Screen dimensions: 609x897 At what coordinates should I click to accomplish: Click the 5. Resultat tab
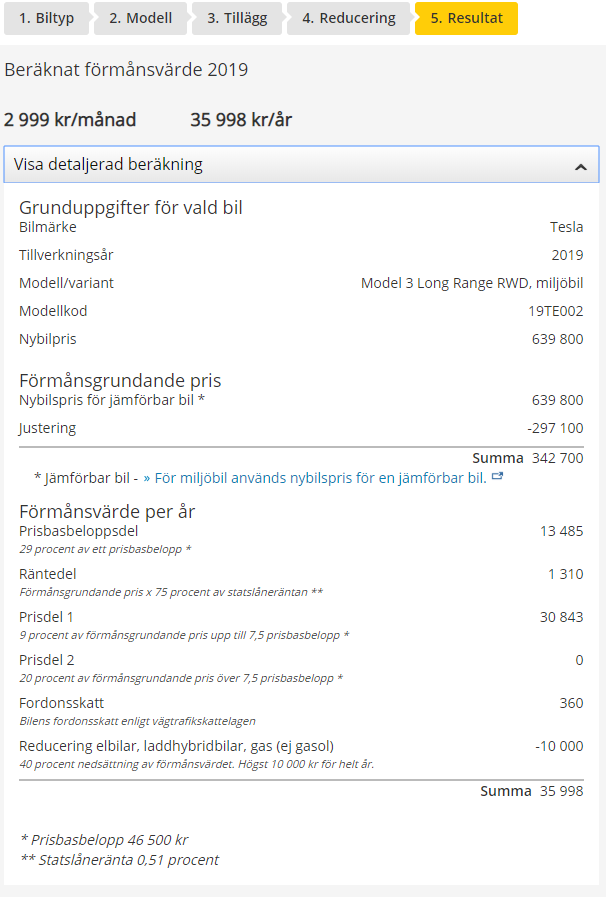coord(466,18)
